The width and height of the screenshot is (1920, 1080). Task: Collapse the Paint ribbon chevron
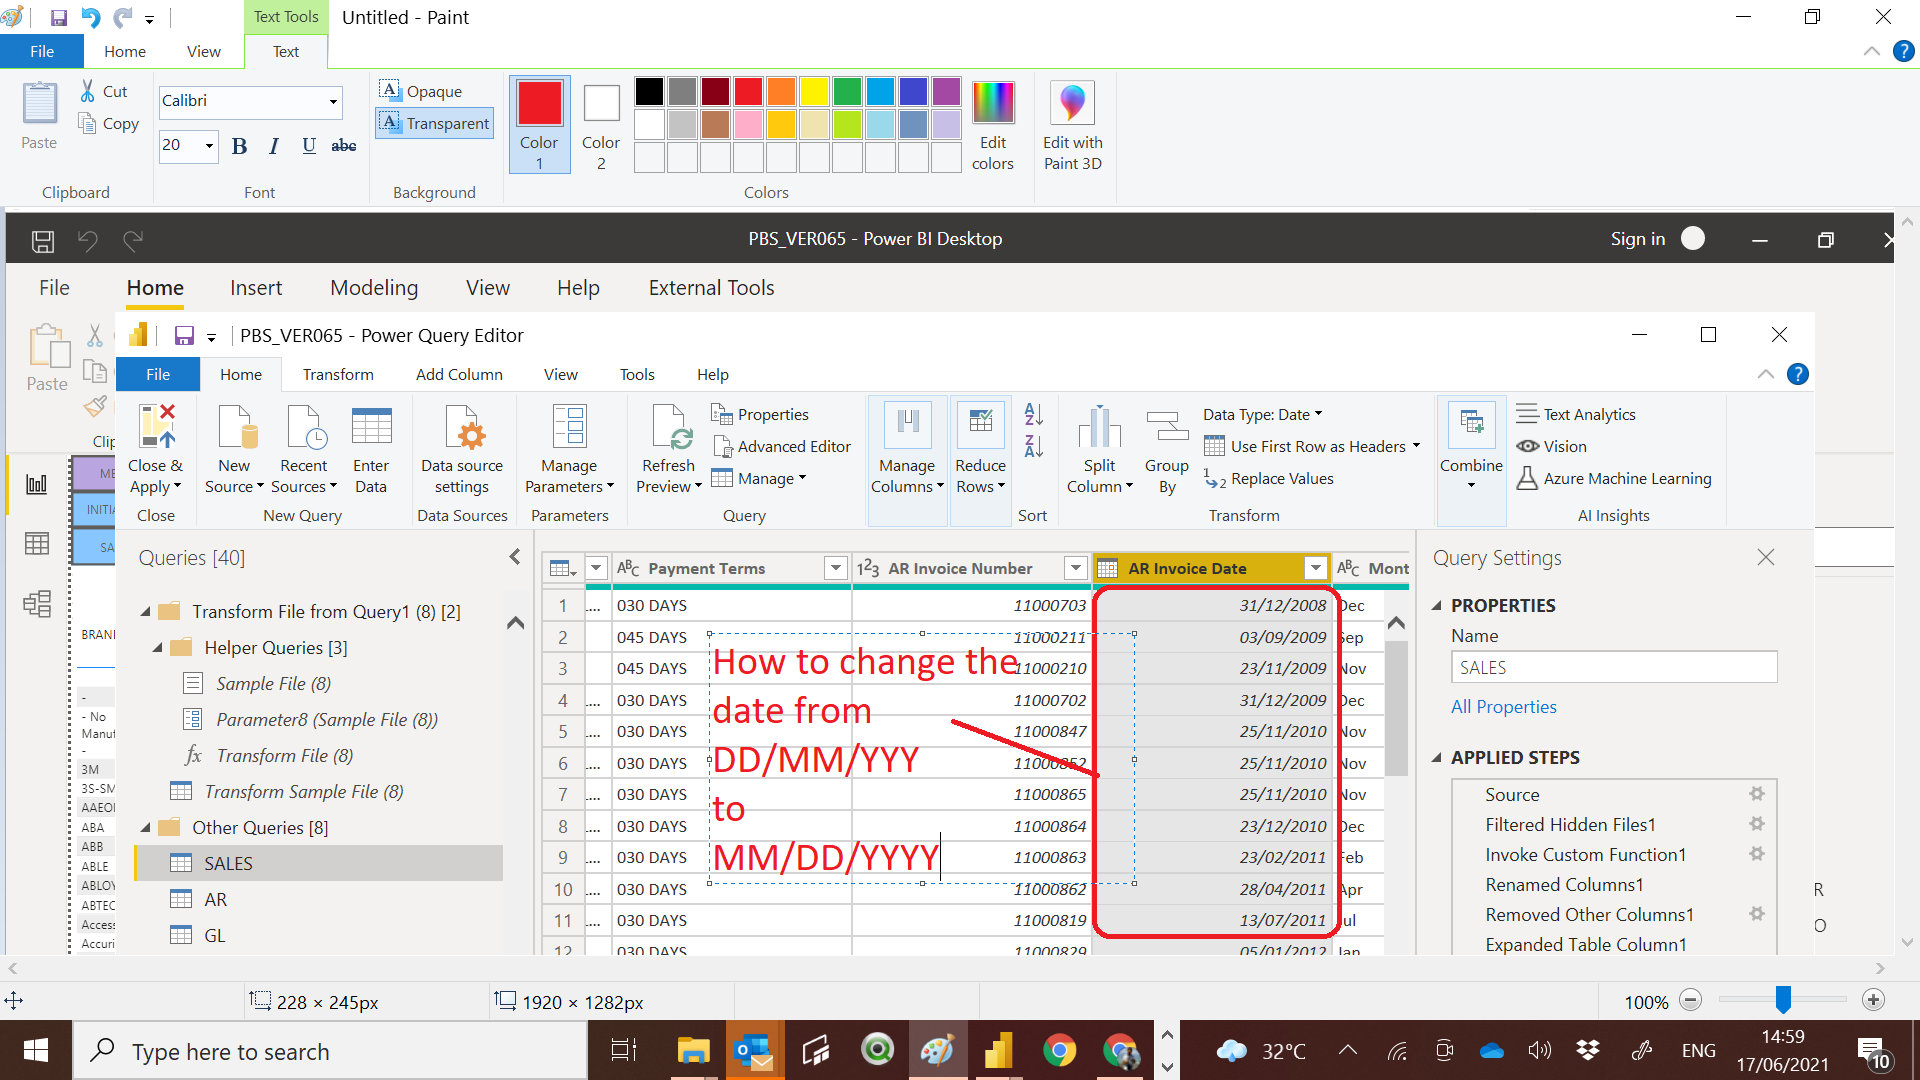1872,51
